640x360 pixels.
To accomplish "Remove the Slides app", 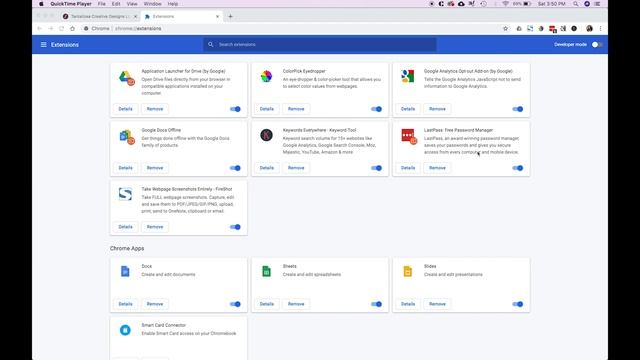I will (x=437, y=304).
